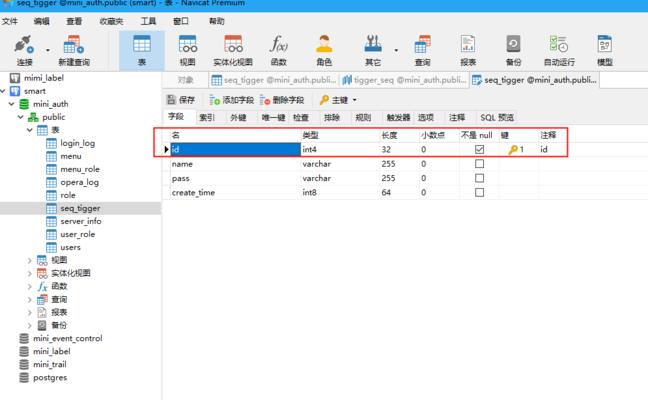Switch to the 外键 foreign keys tab
This screenshot has height=400, width=648.
[x=238, y=117]
